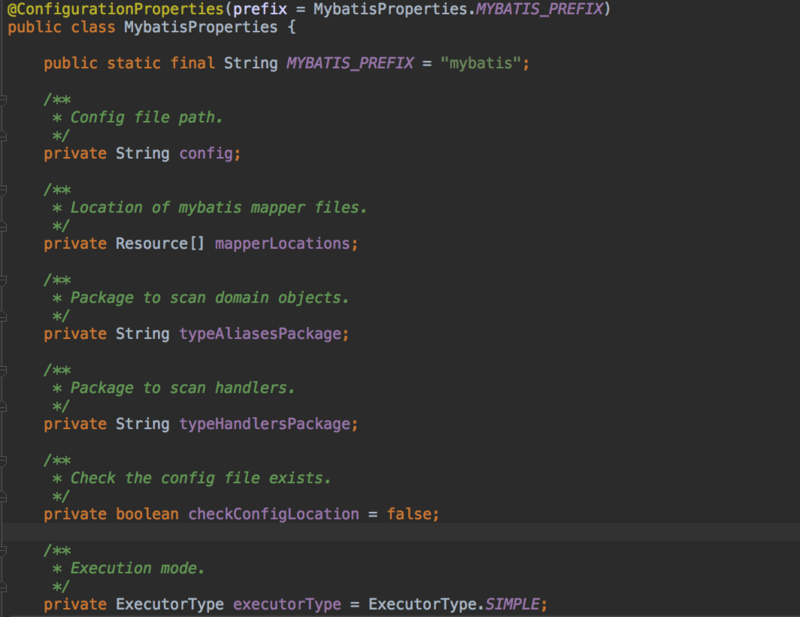Viewport: 800px width, 617px height.
Task: Click the 'boolean' keyword
Action: click(147, 514)
